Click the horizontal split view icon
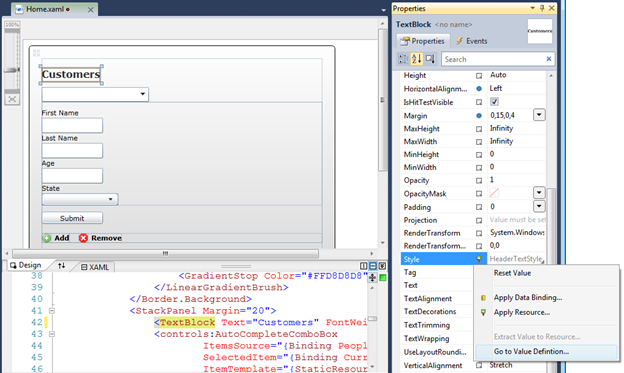Screen dimensions: 624x373 (373, 266)
